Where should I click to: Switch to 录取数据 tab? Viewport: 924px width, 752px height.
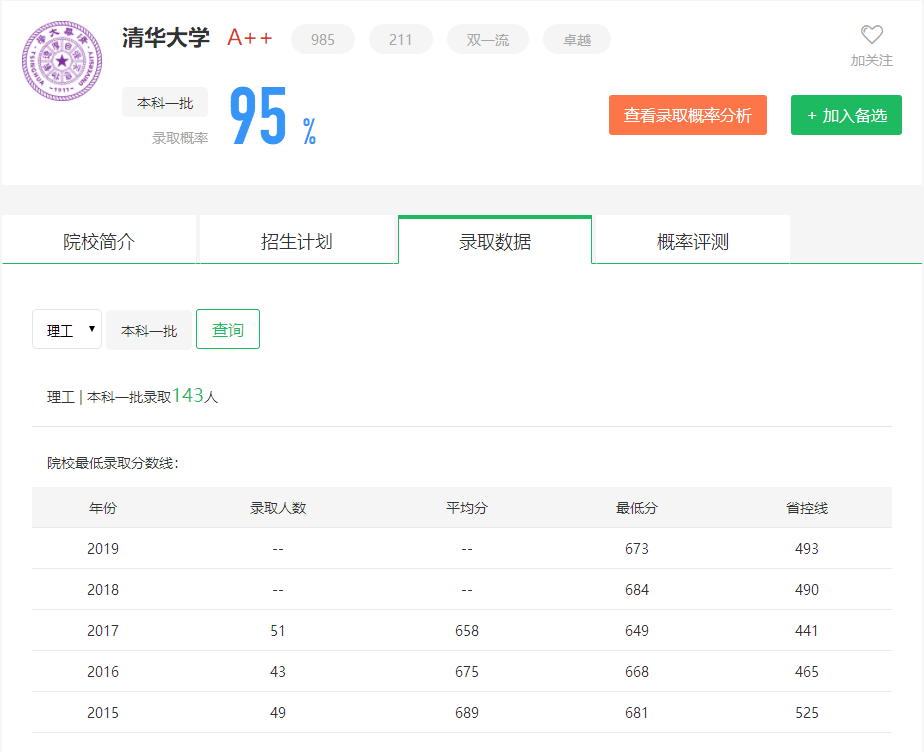(x=495, y=240)
